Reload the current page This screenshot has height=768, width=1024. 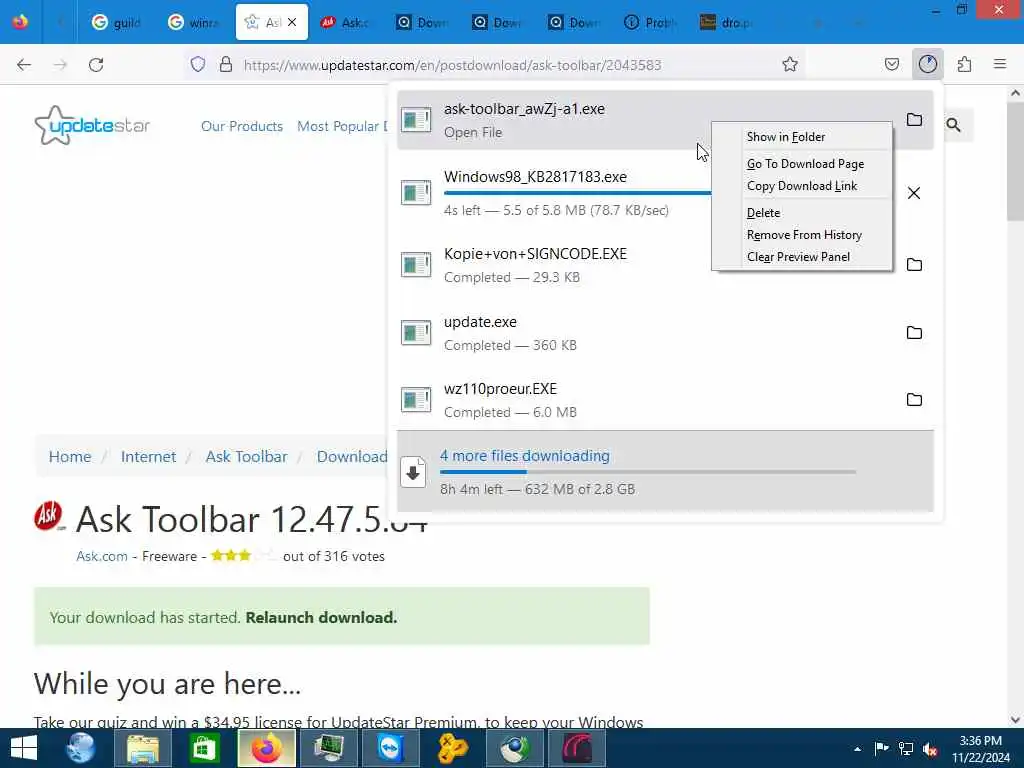(x=96, y=65)
